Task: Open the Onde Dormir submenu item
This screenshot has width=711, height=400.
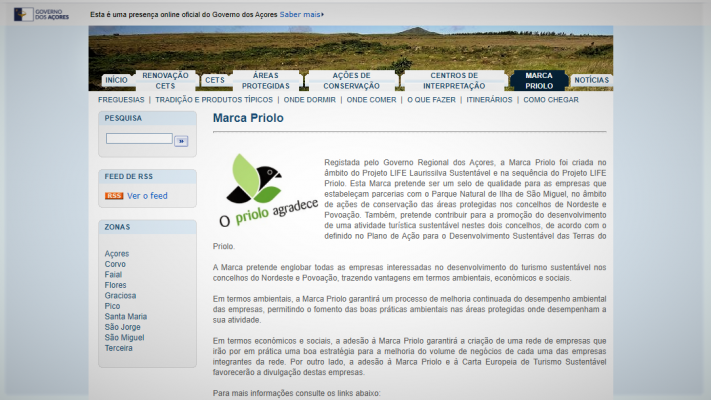Action: pyautogui.click(x=309, y=100)
